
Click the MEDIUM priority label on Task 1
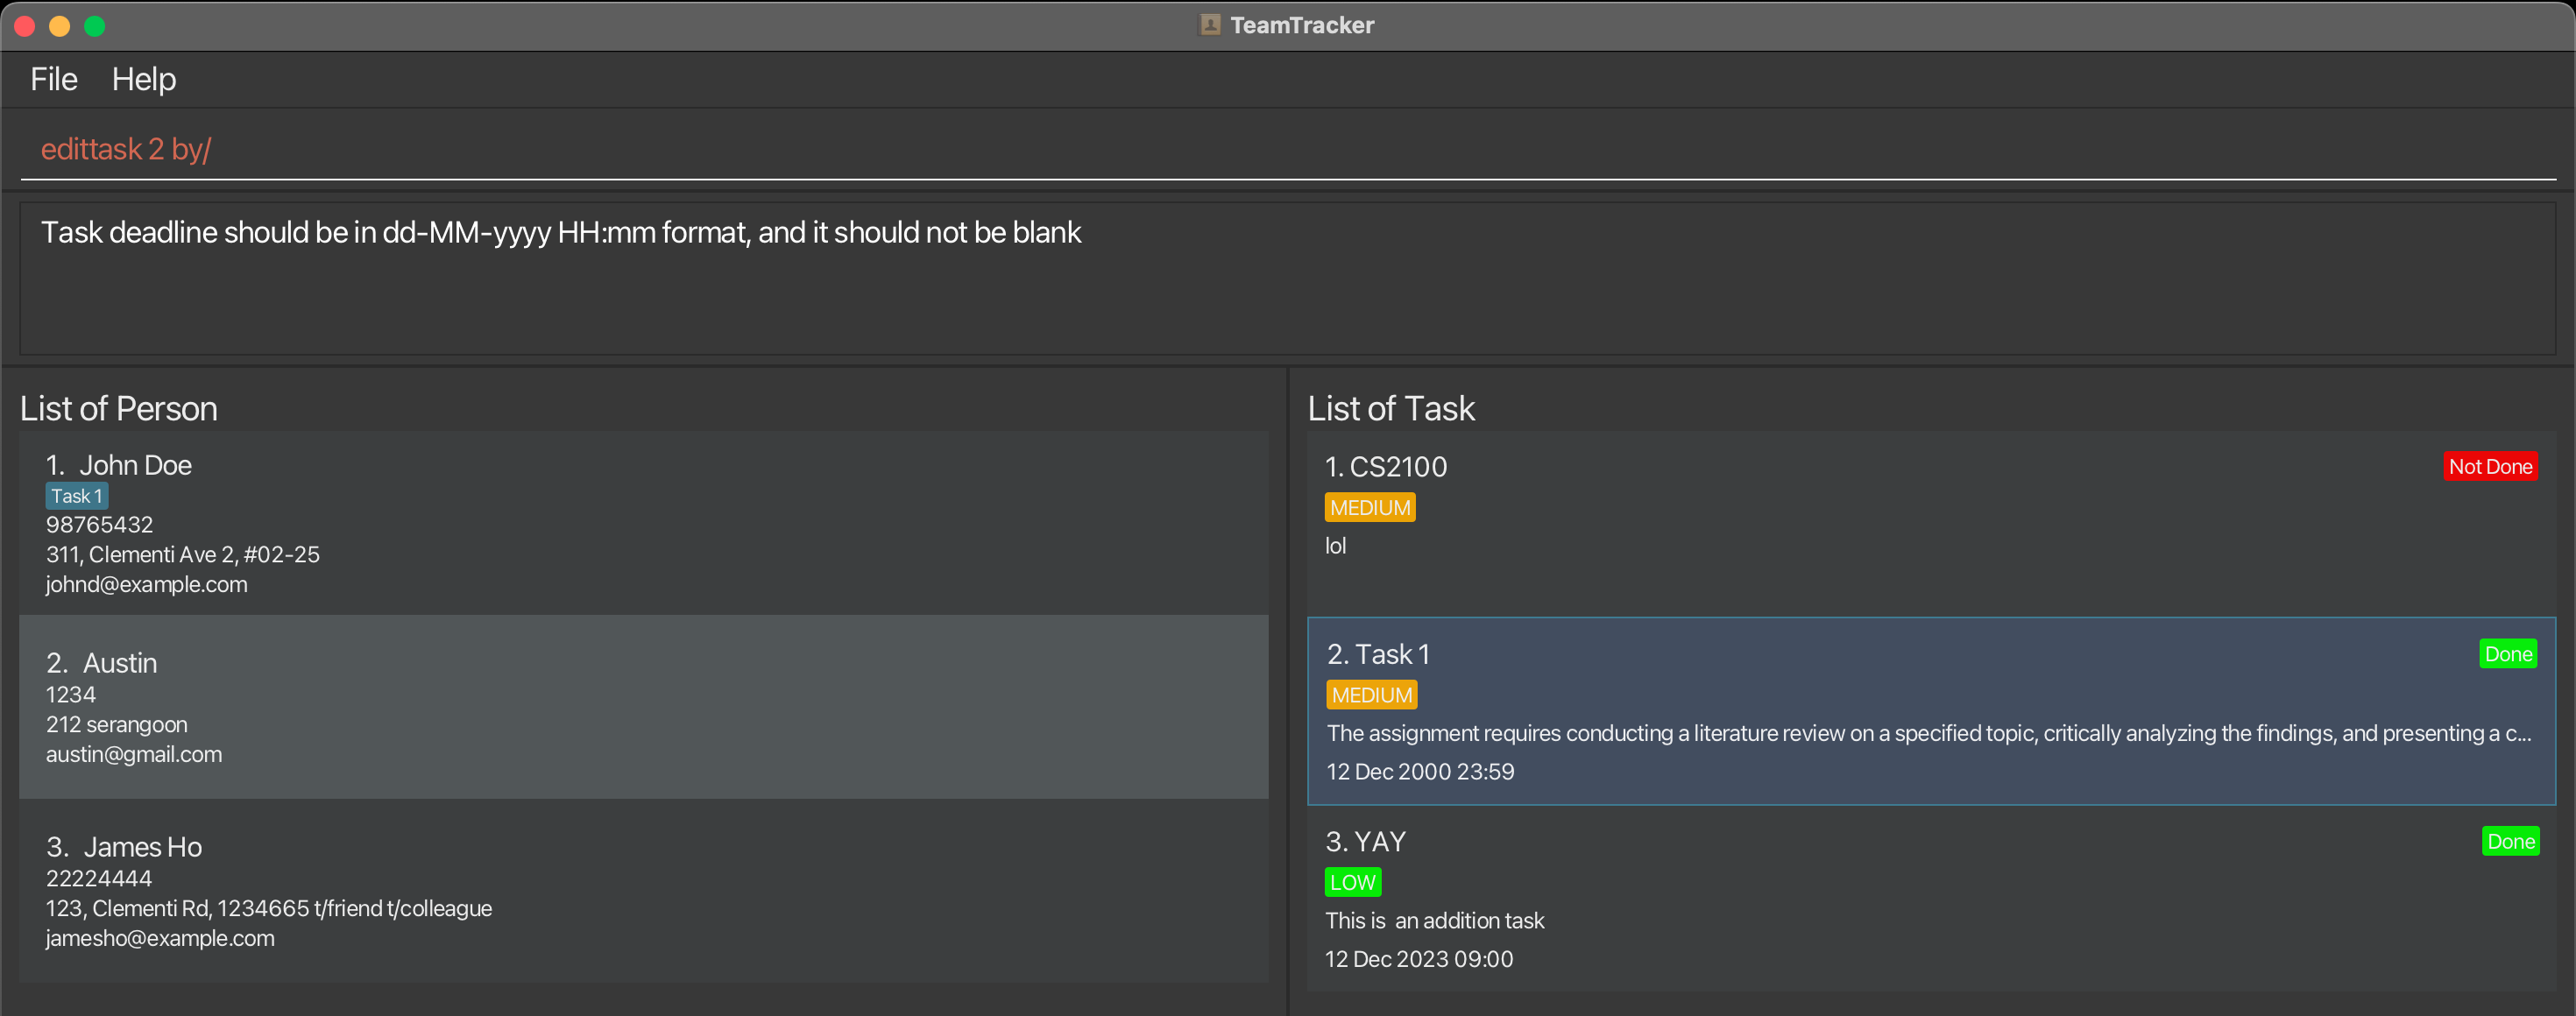click(x=1371, y=695)
